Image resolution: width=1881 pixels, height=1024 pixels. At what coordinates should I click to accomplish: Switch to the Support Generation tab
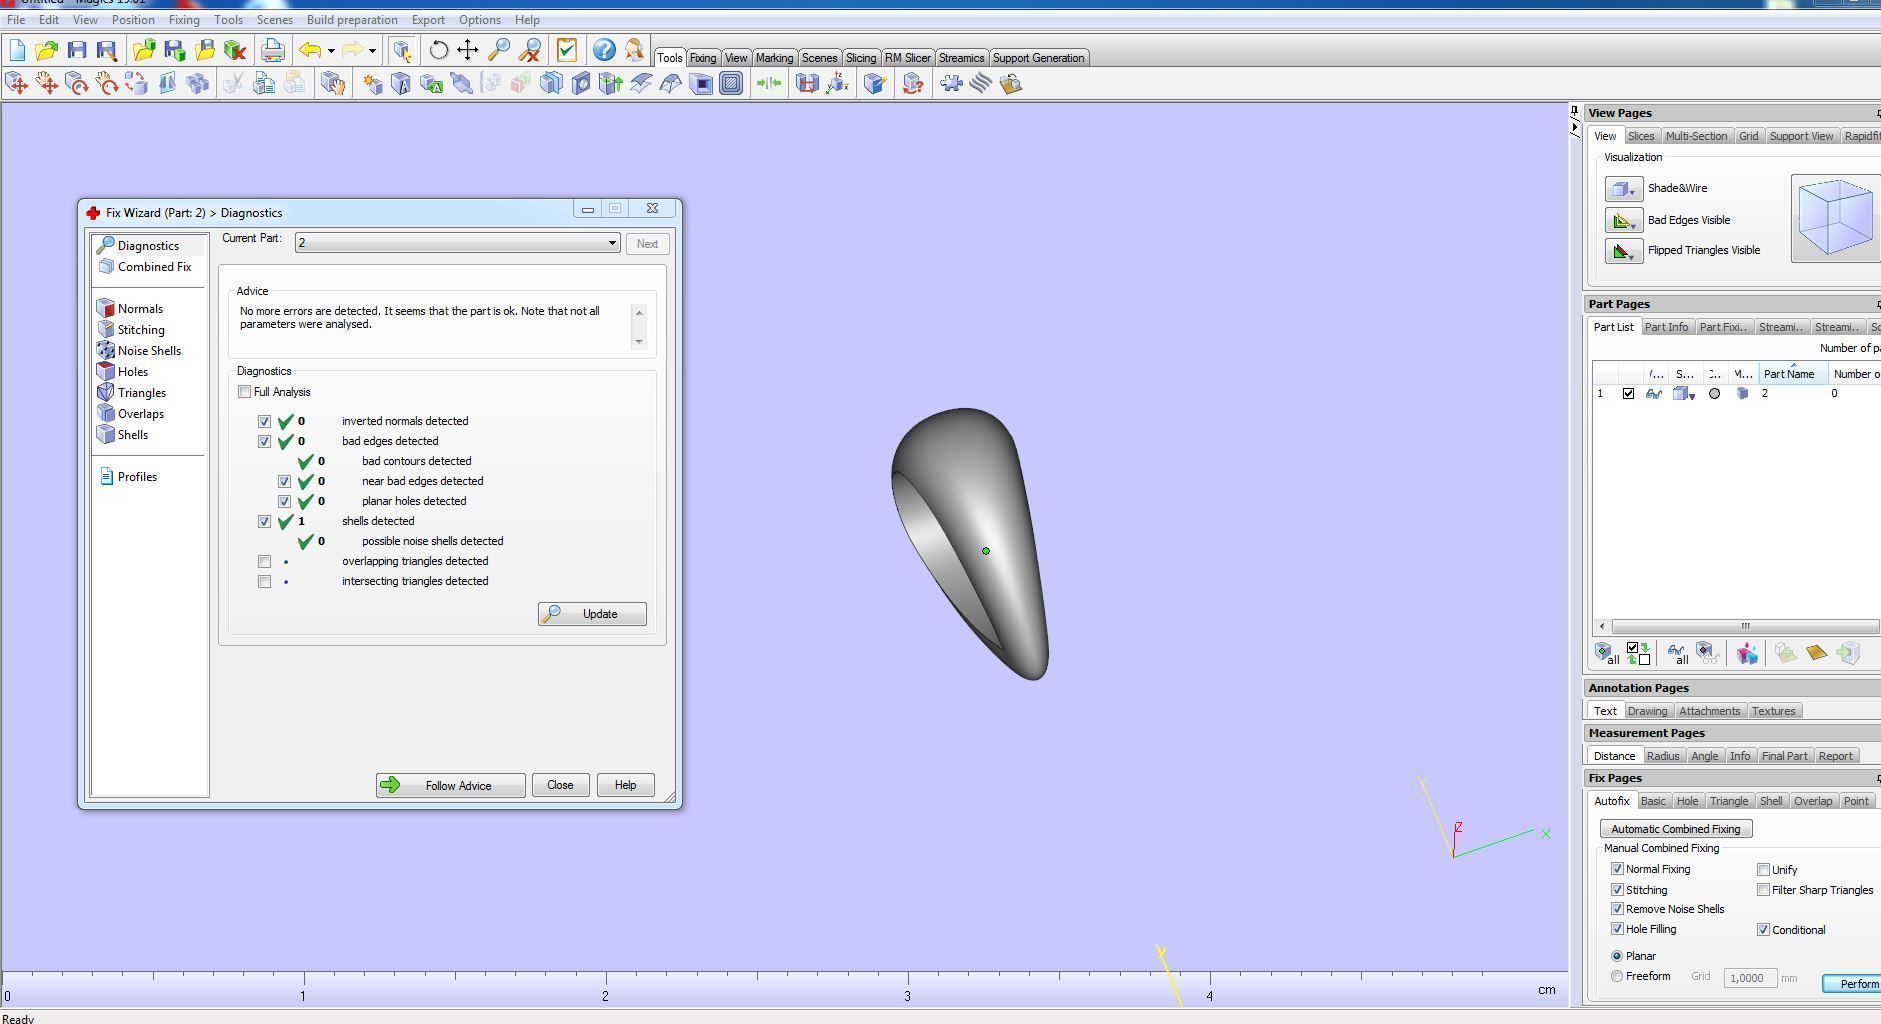click(1038, 58)
